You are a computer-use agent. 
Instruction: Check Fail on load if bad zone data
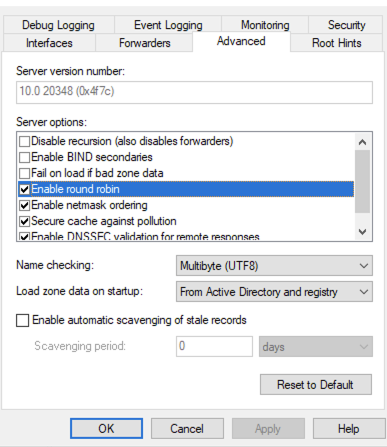[x=24, y=173]
